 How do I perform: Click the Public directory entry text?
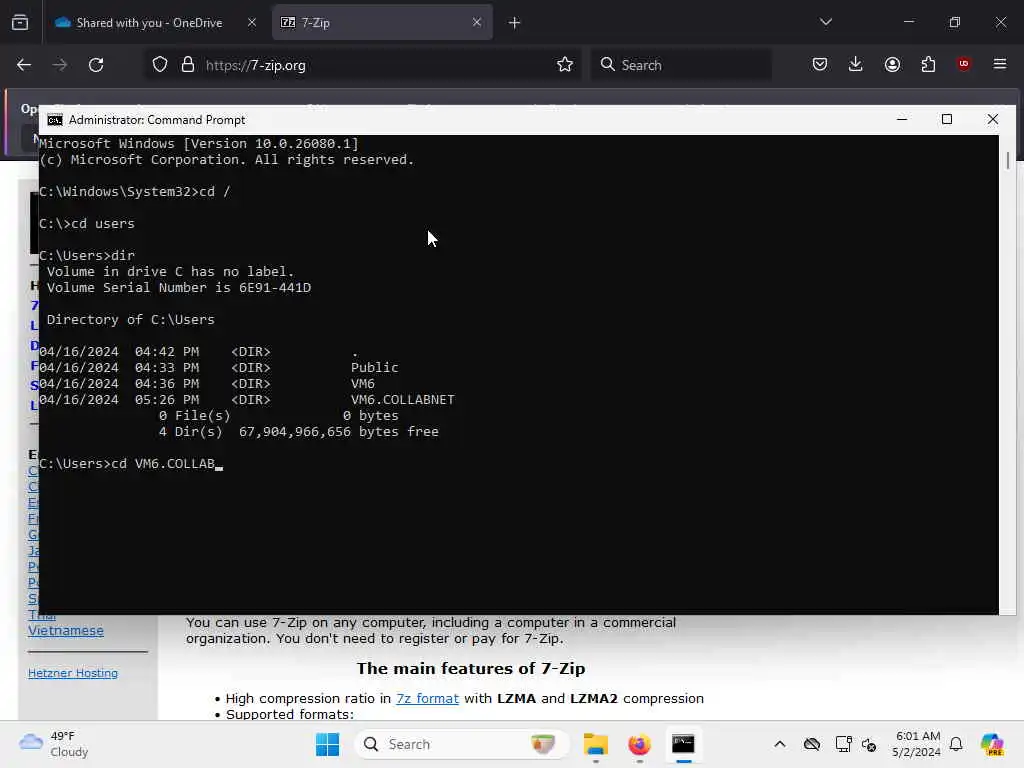[374, 368]
